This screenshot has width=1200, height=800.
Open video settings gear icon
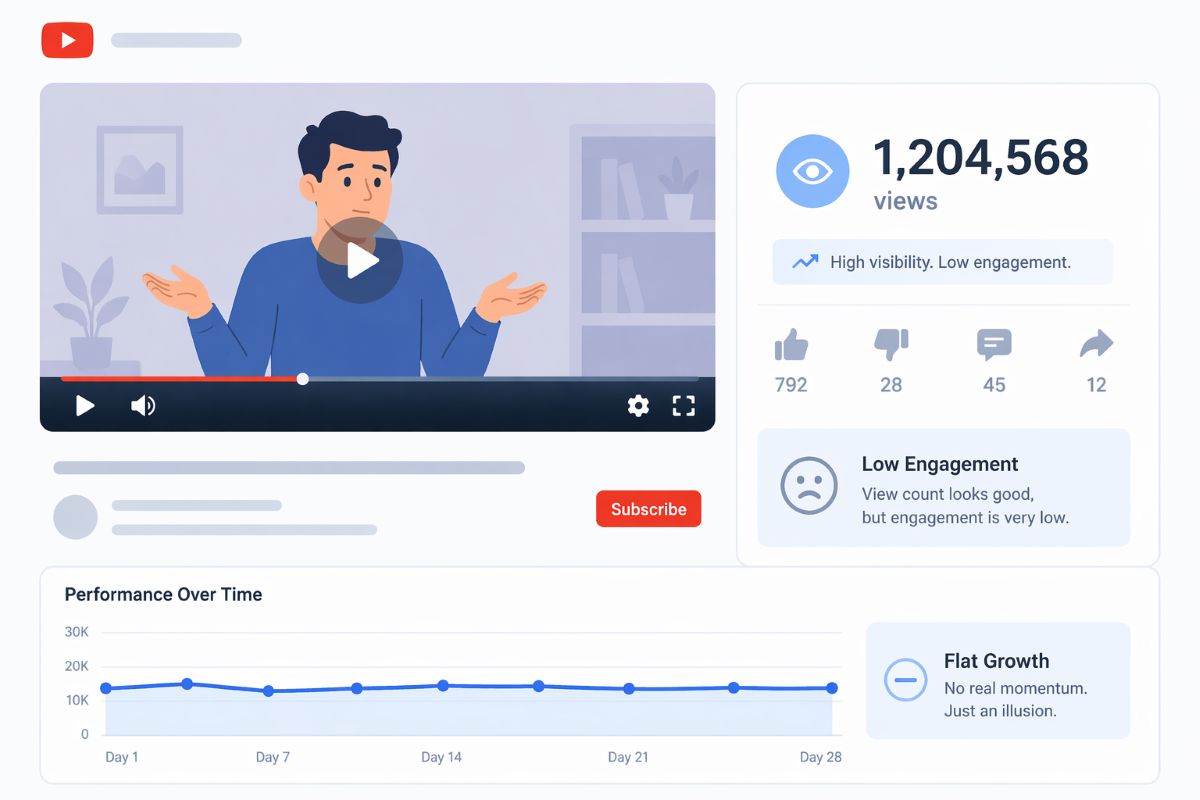638,405
